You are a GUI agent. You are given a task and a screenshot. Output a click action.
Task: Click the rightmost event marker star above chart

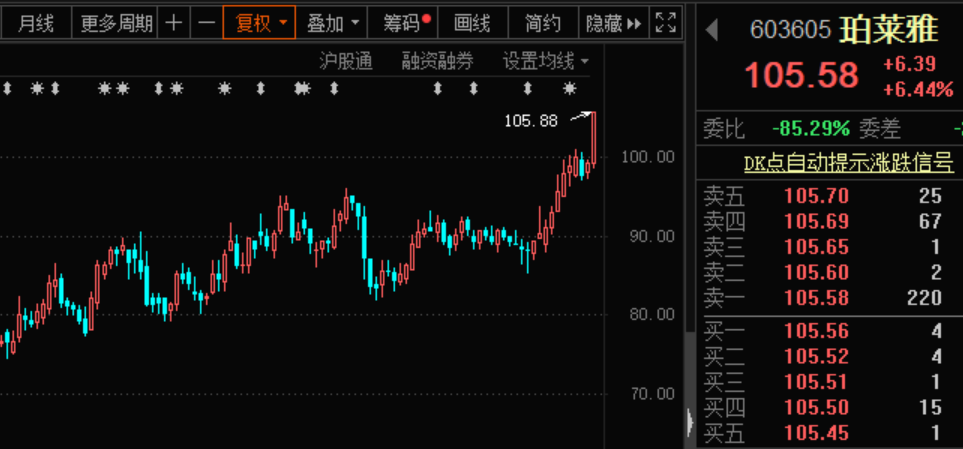click(569, 89)
